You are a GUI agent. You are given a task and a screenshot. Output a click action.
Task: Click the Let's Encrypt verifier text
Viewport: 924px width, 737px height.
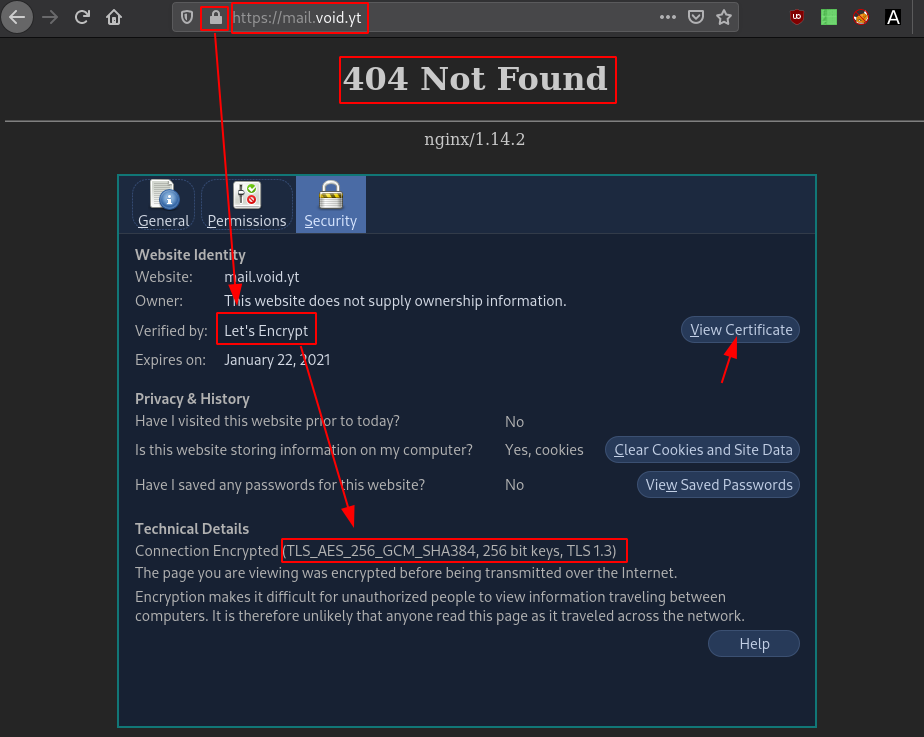click(266, 331)
